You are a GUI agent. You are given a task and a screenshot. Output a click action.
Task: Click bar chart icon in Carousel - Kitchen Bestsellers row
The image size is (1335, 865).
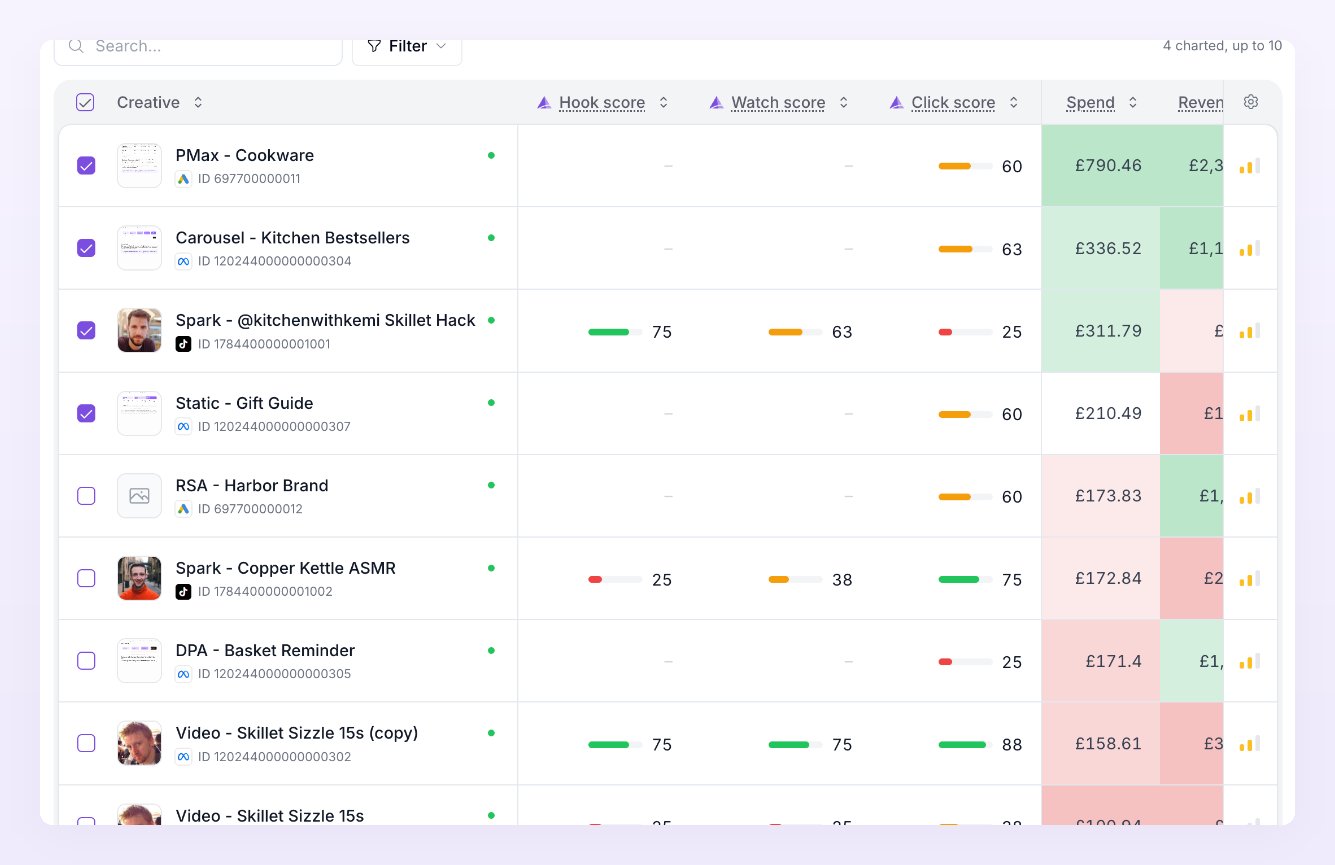click(1250, 249)
